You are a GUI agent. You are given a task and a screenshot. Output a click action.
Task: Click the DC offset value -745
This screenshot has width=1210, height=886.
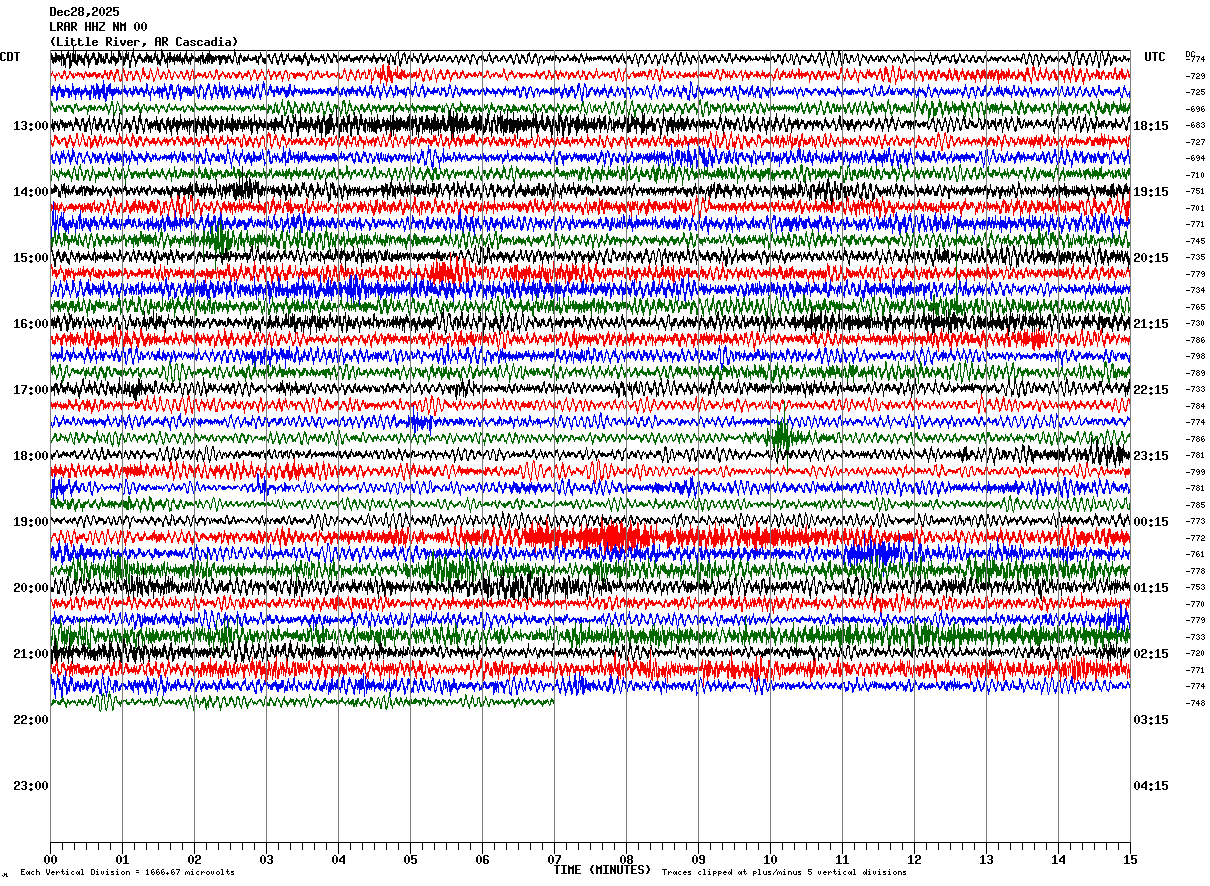[x=1195, y=241]
